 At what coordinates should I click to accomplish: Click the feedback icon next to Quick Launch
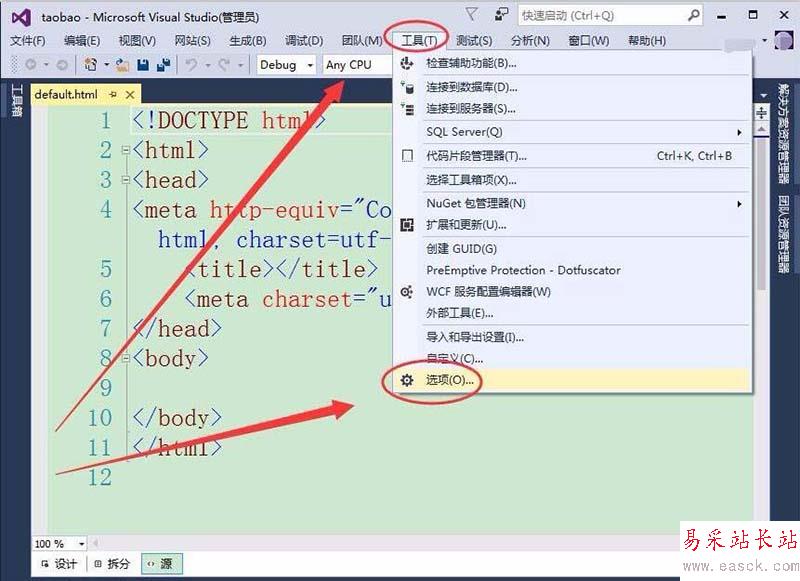pos(502,15)
